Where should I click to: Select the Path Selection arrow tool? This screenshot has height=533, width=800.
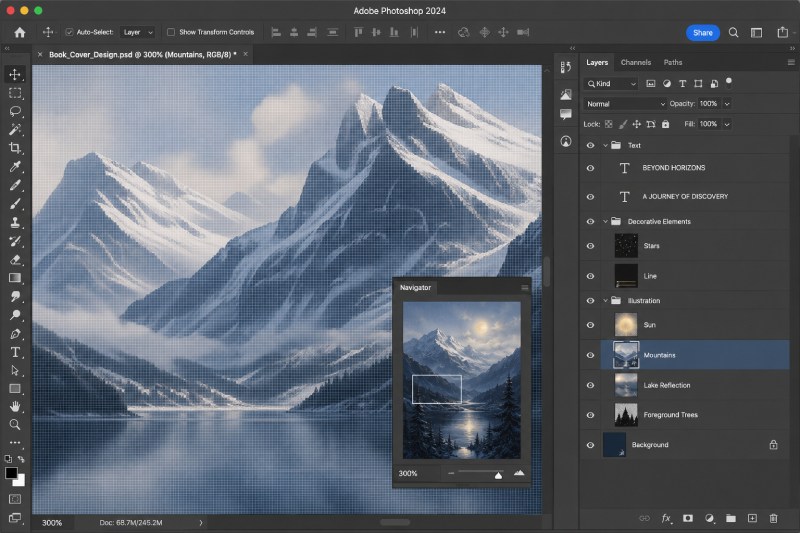click(x=15, y=370)
